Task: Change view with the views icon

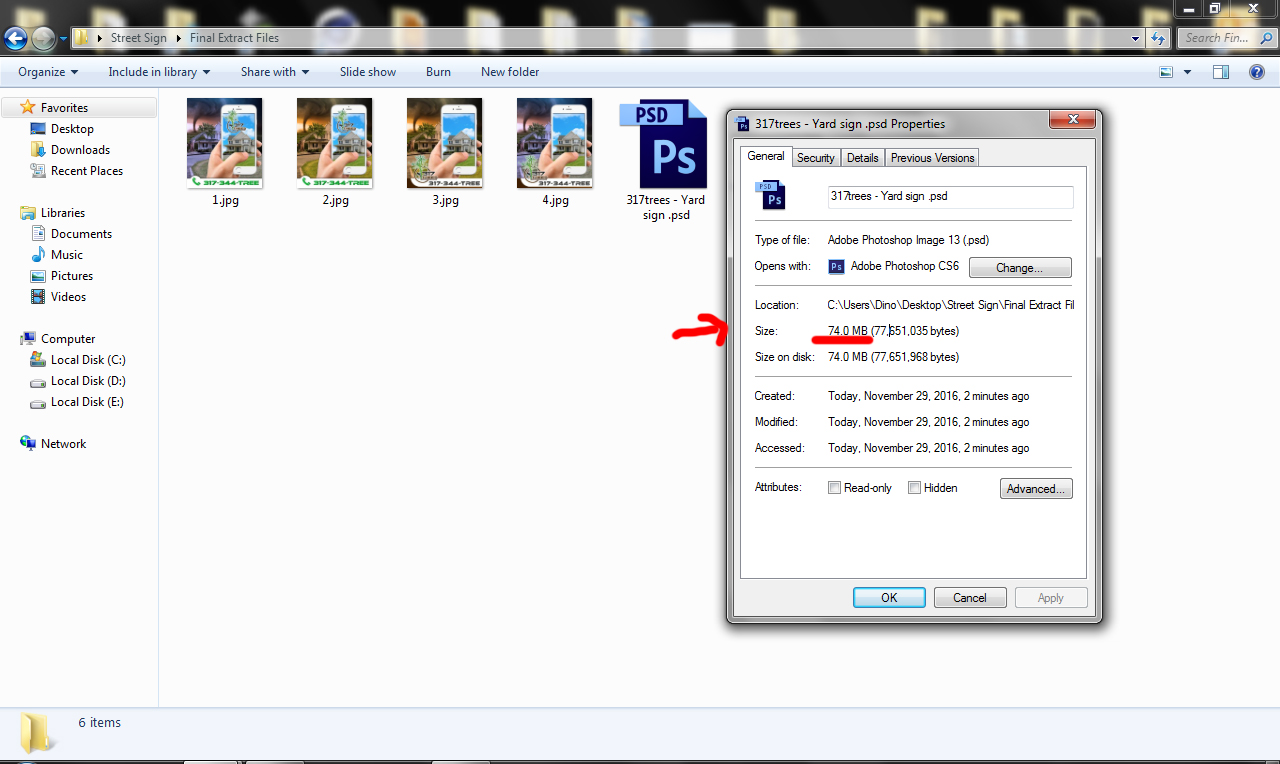Action: [1165, 72]
